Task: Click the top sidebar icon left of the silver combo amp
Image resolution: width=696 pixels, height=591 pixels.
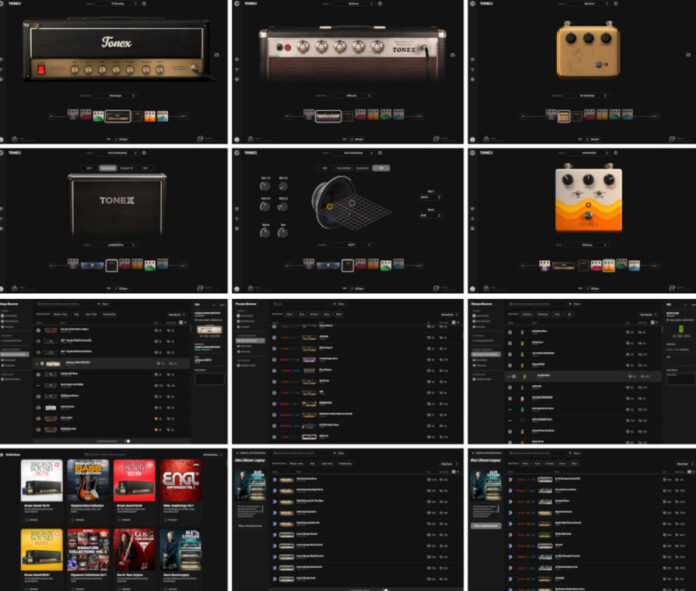Action: [237, 59]
